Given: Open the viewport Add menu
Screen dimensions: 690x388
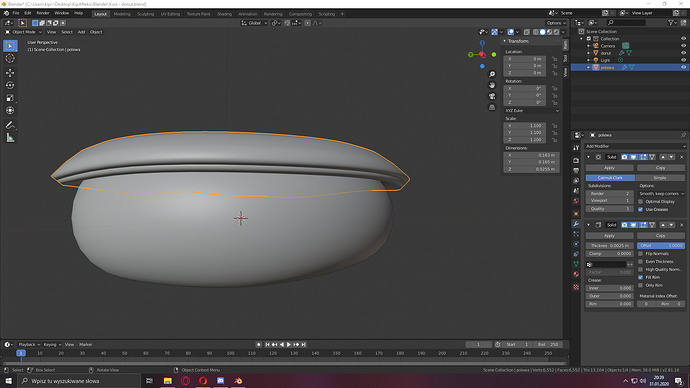Looking at the screenshot, I should [81, 32].
